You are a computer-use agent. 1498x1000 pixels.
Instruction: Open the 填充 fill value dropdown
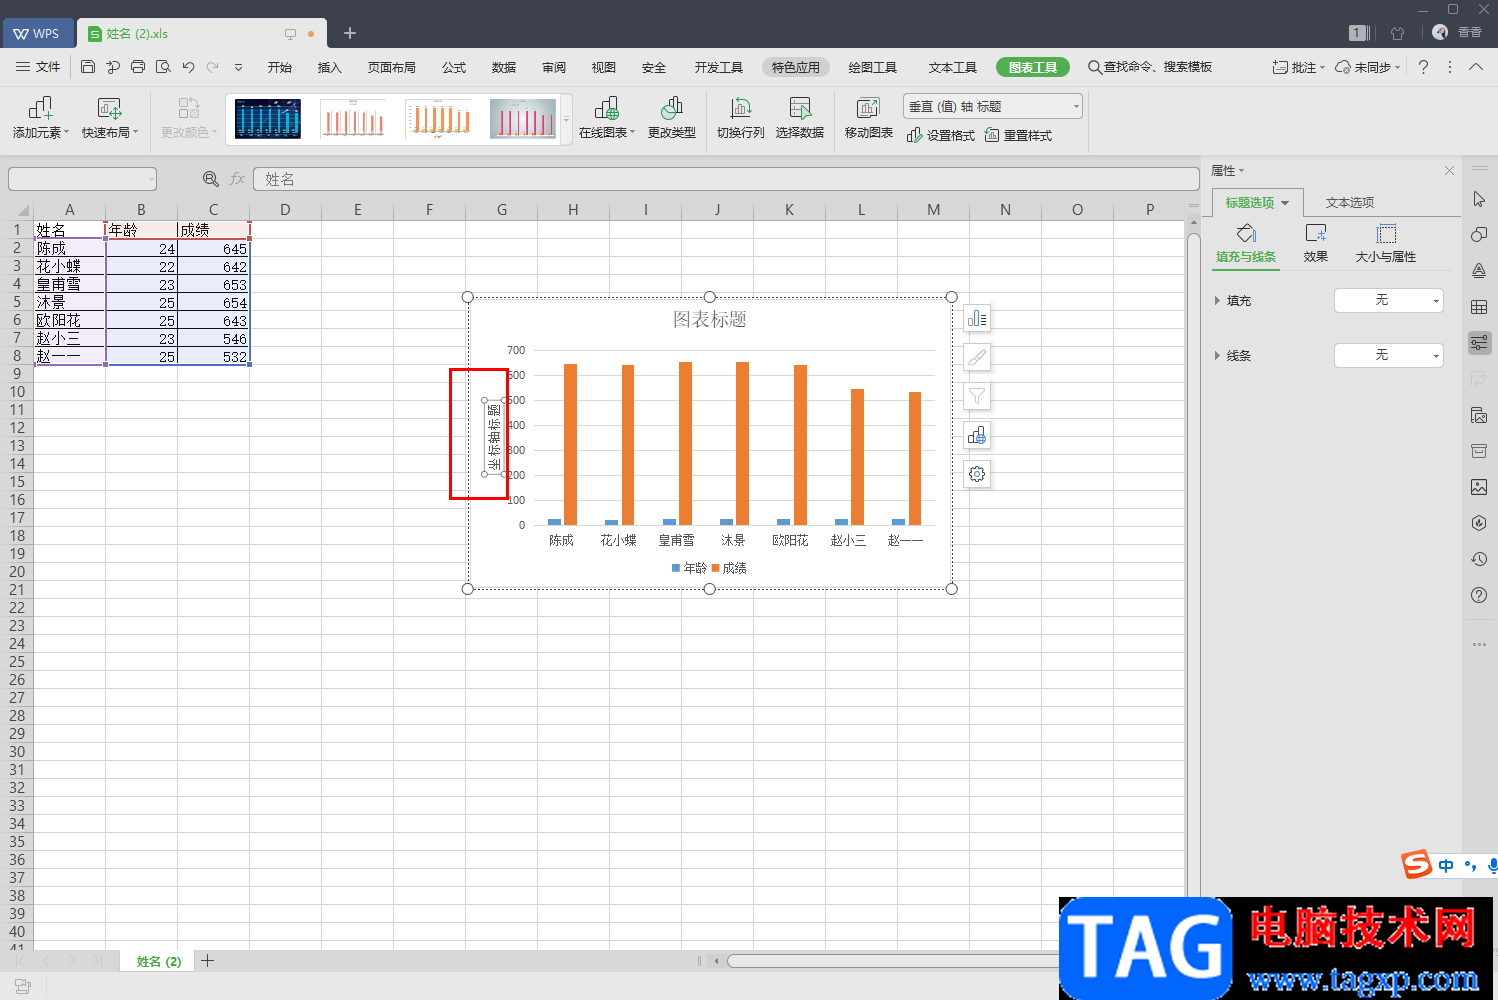coord(1389,300)
